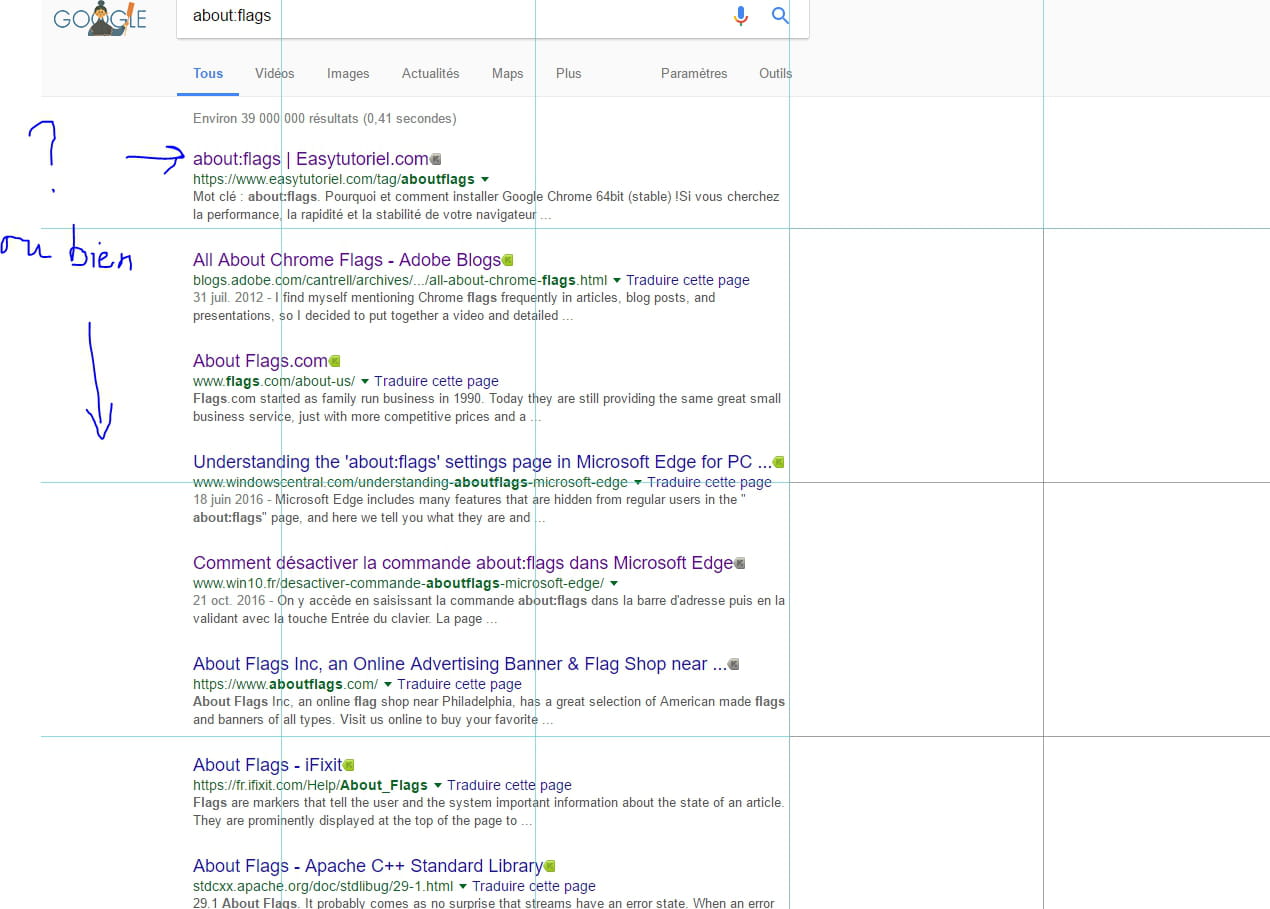Open Paramètres menu
1270x909 pixels.
click(x=694, y=73)
